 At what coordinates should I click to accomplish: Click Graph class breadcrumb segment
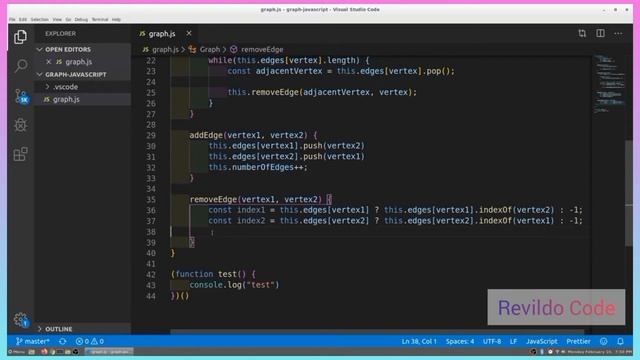(205, 49)
